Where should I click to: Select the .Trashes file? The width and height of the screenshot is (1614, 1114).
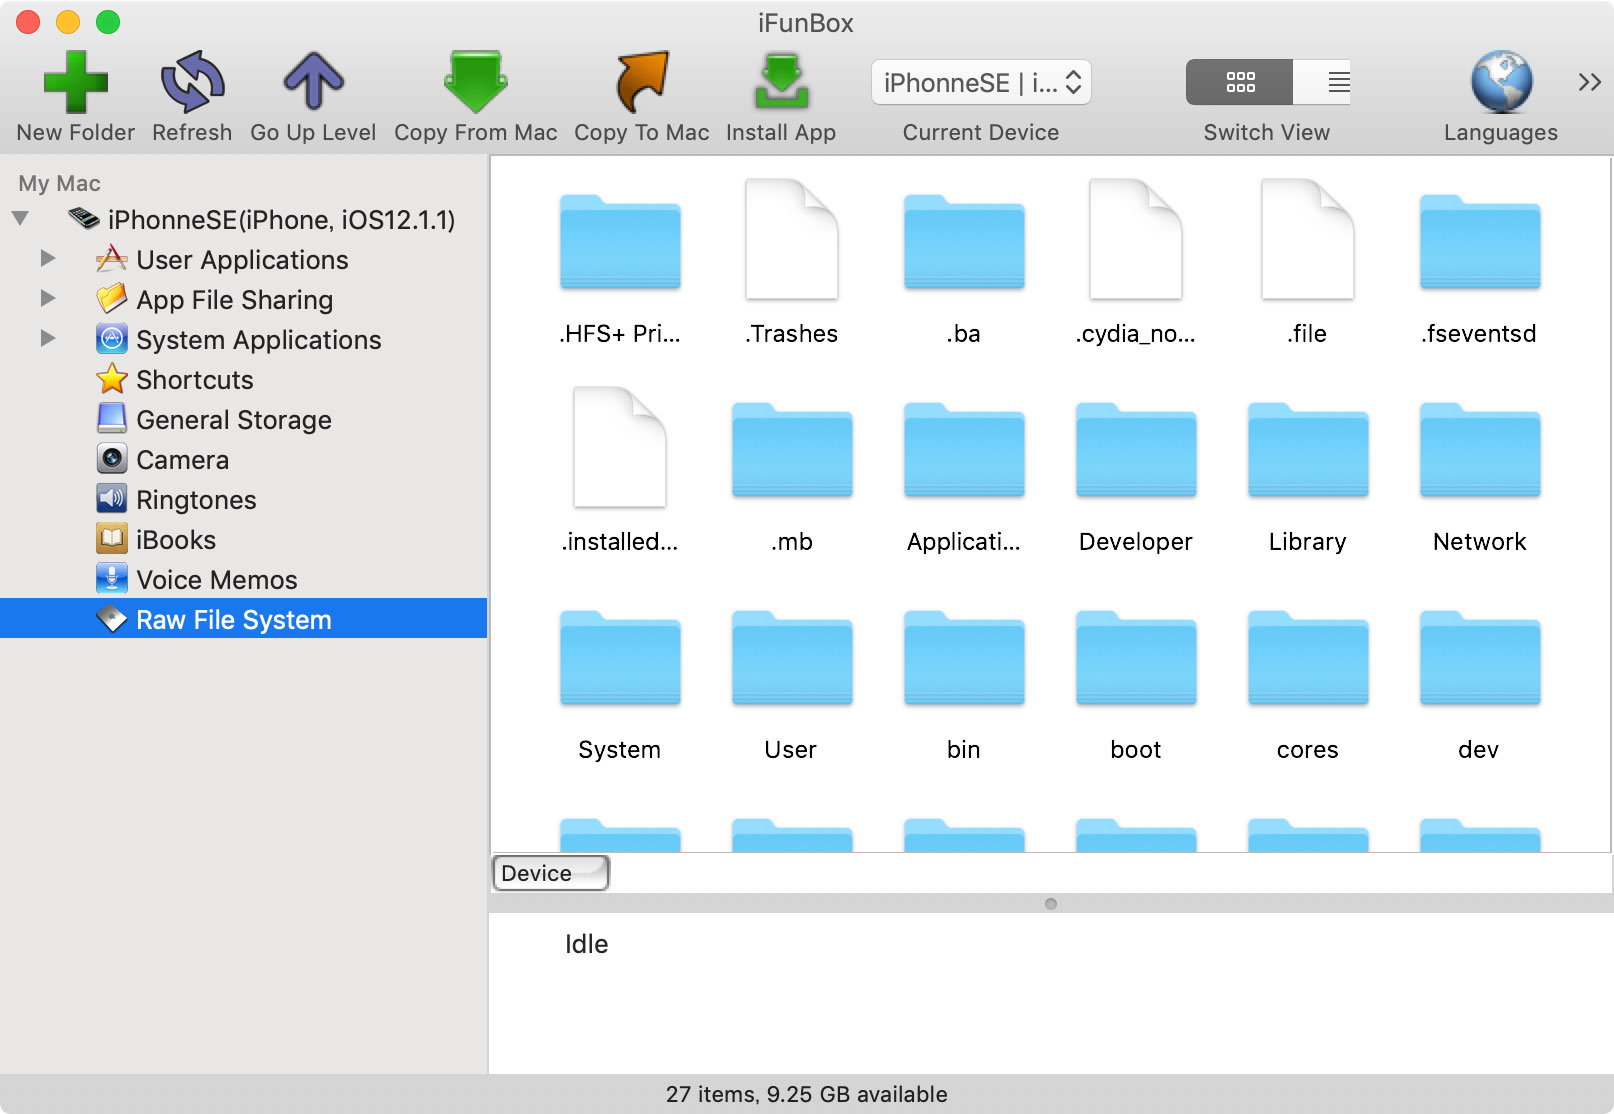pos(791,240)
